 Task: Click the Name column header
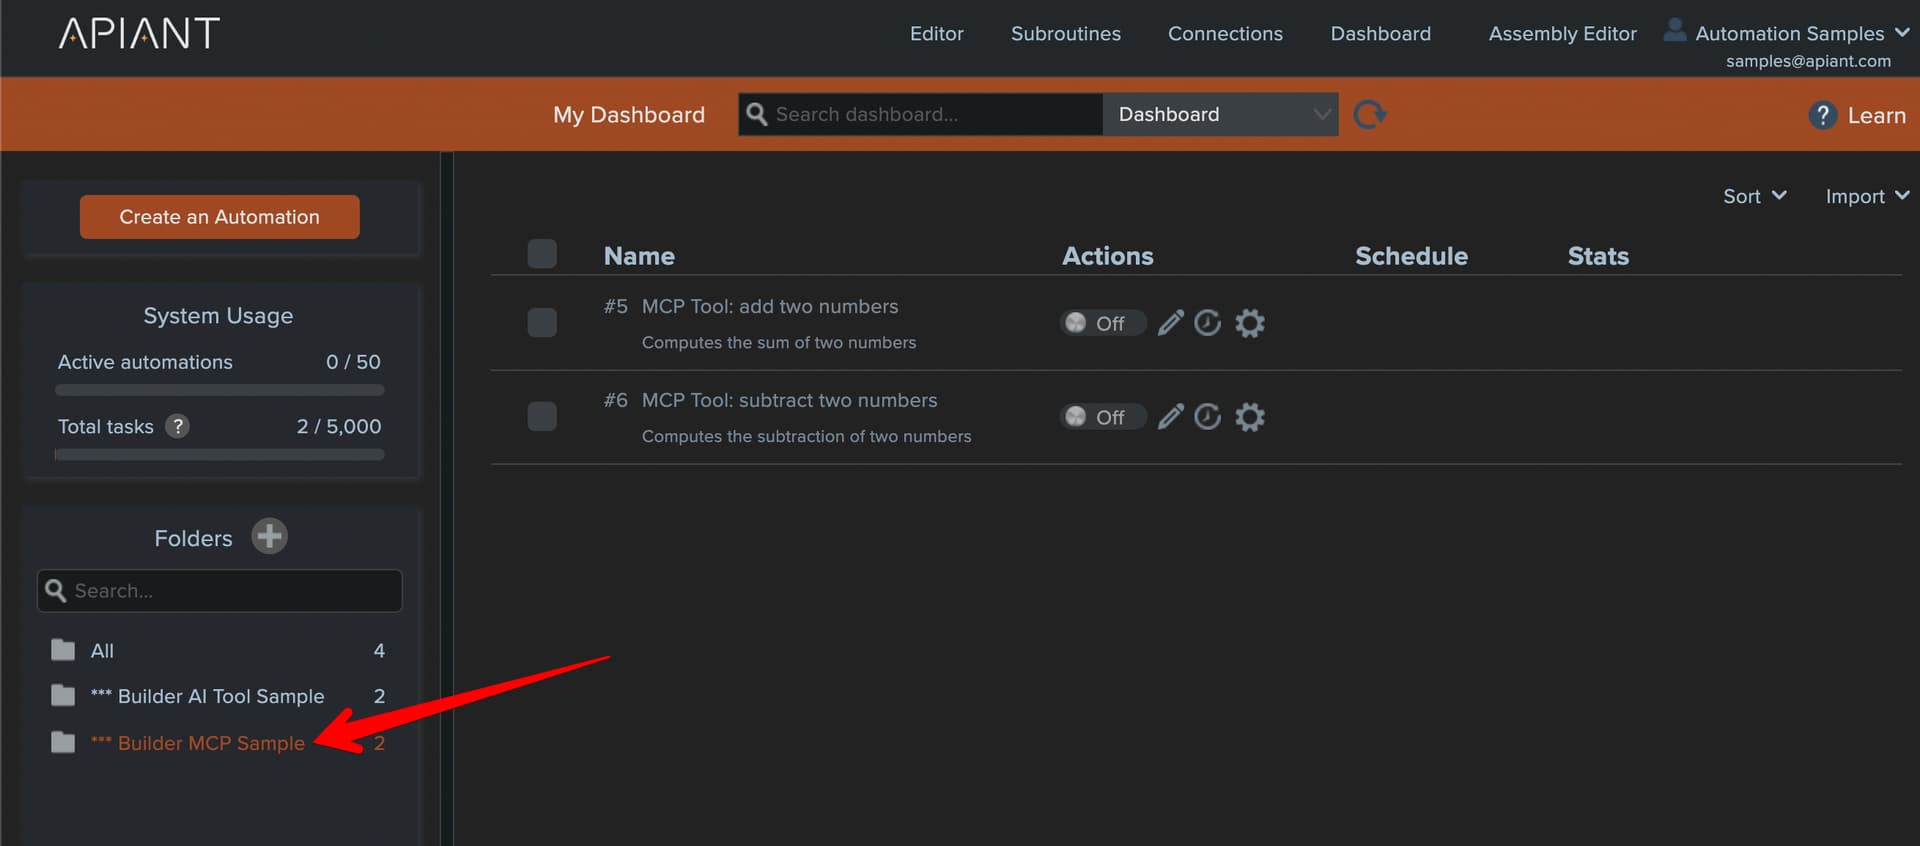(x=639, y=256)
